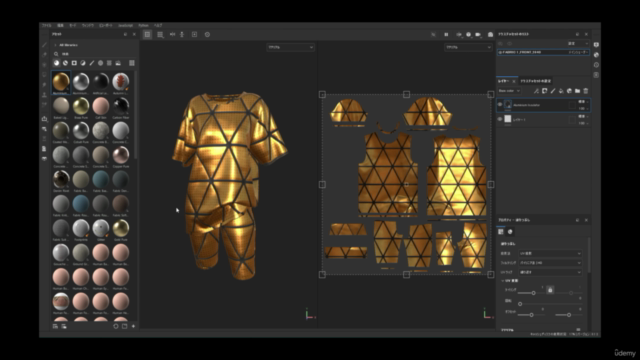Toggle symmetry icon in top toolbar
The image size is (640, 360).
coord(172,35)
